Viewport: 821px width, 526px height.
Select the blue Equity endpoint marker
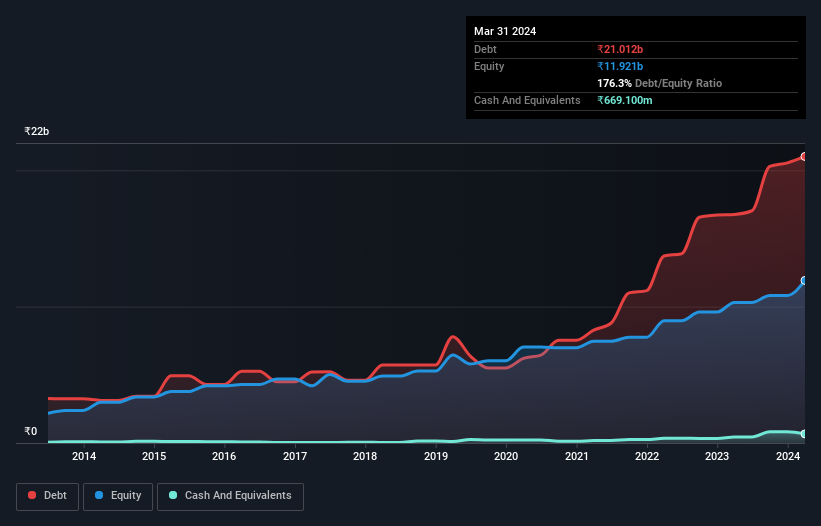pyautogui.click(x=804, y=281)
